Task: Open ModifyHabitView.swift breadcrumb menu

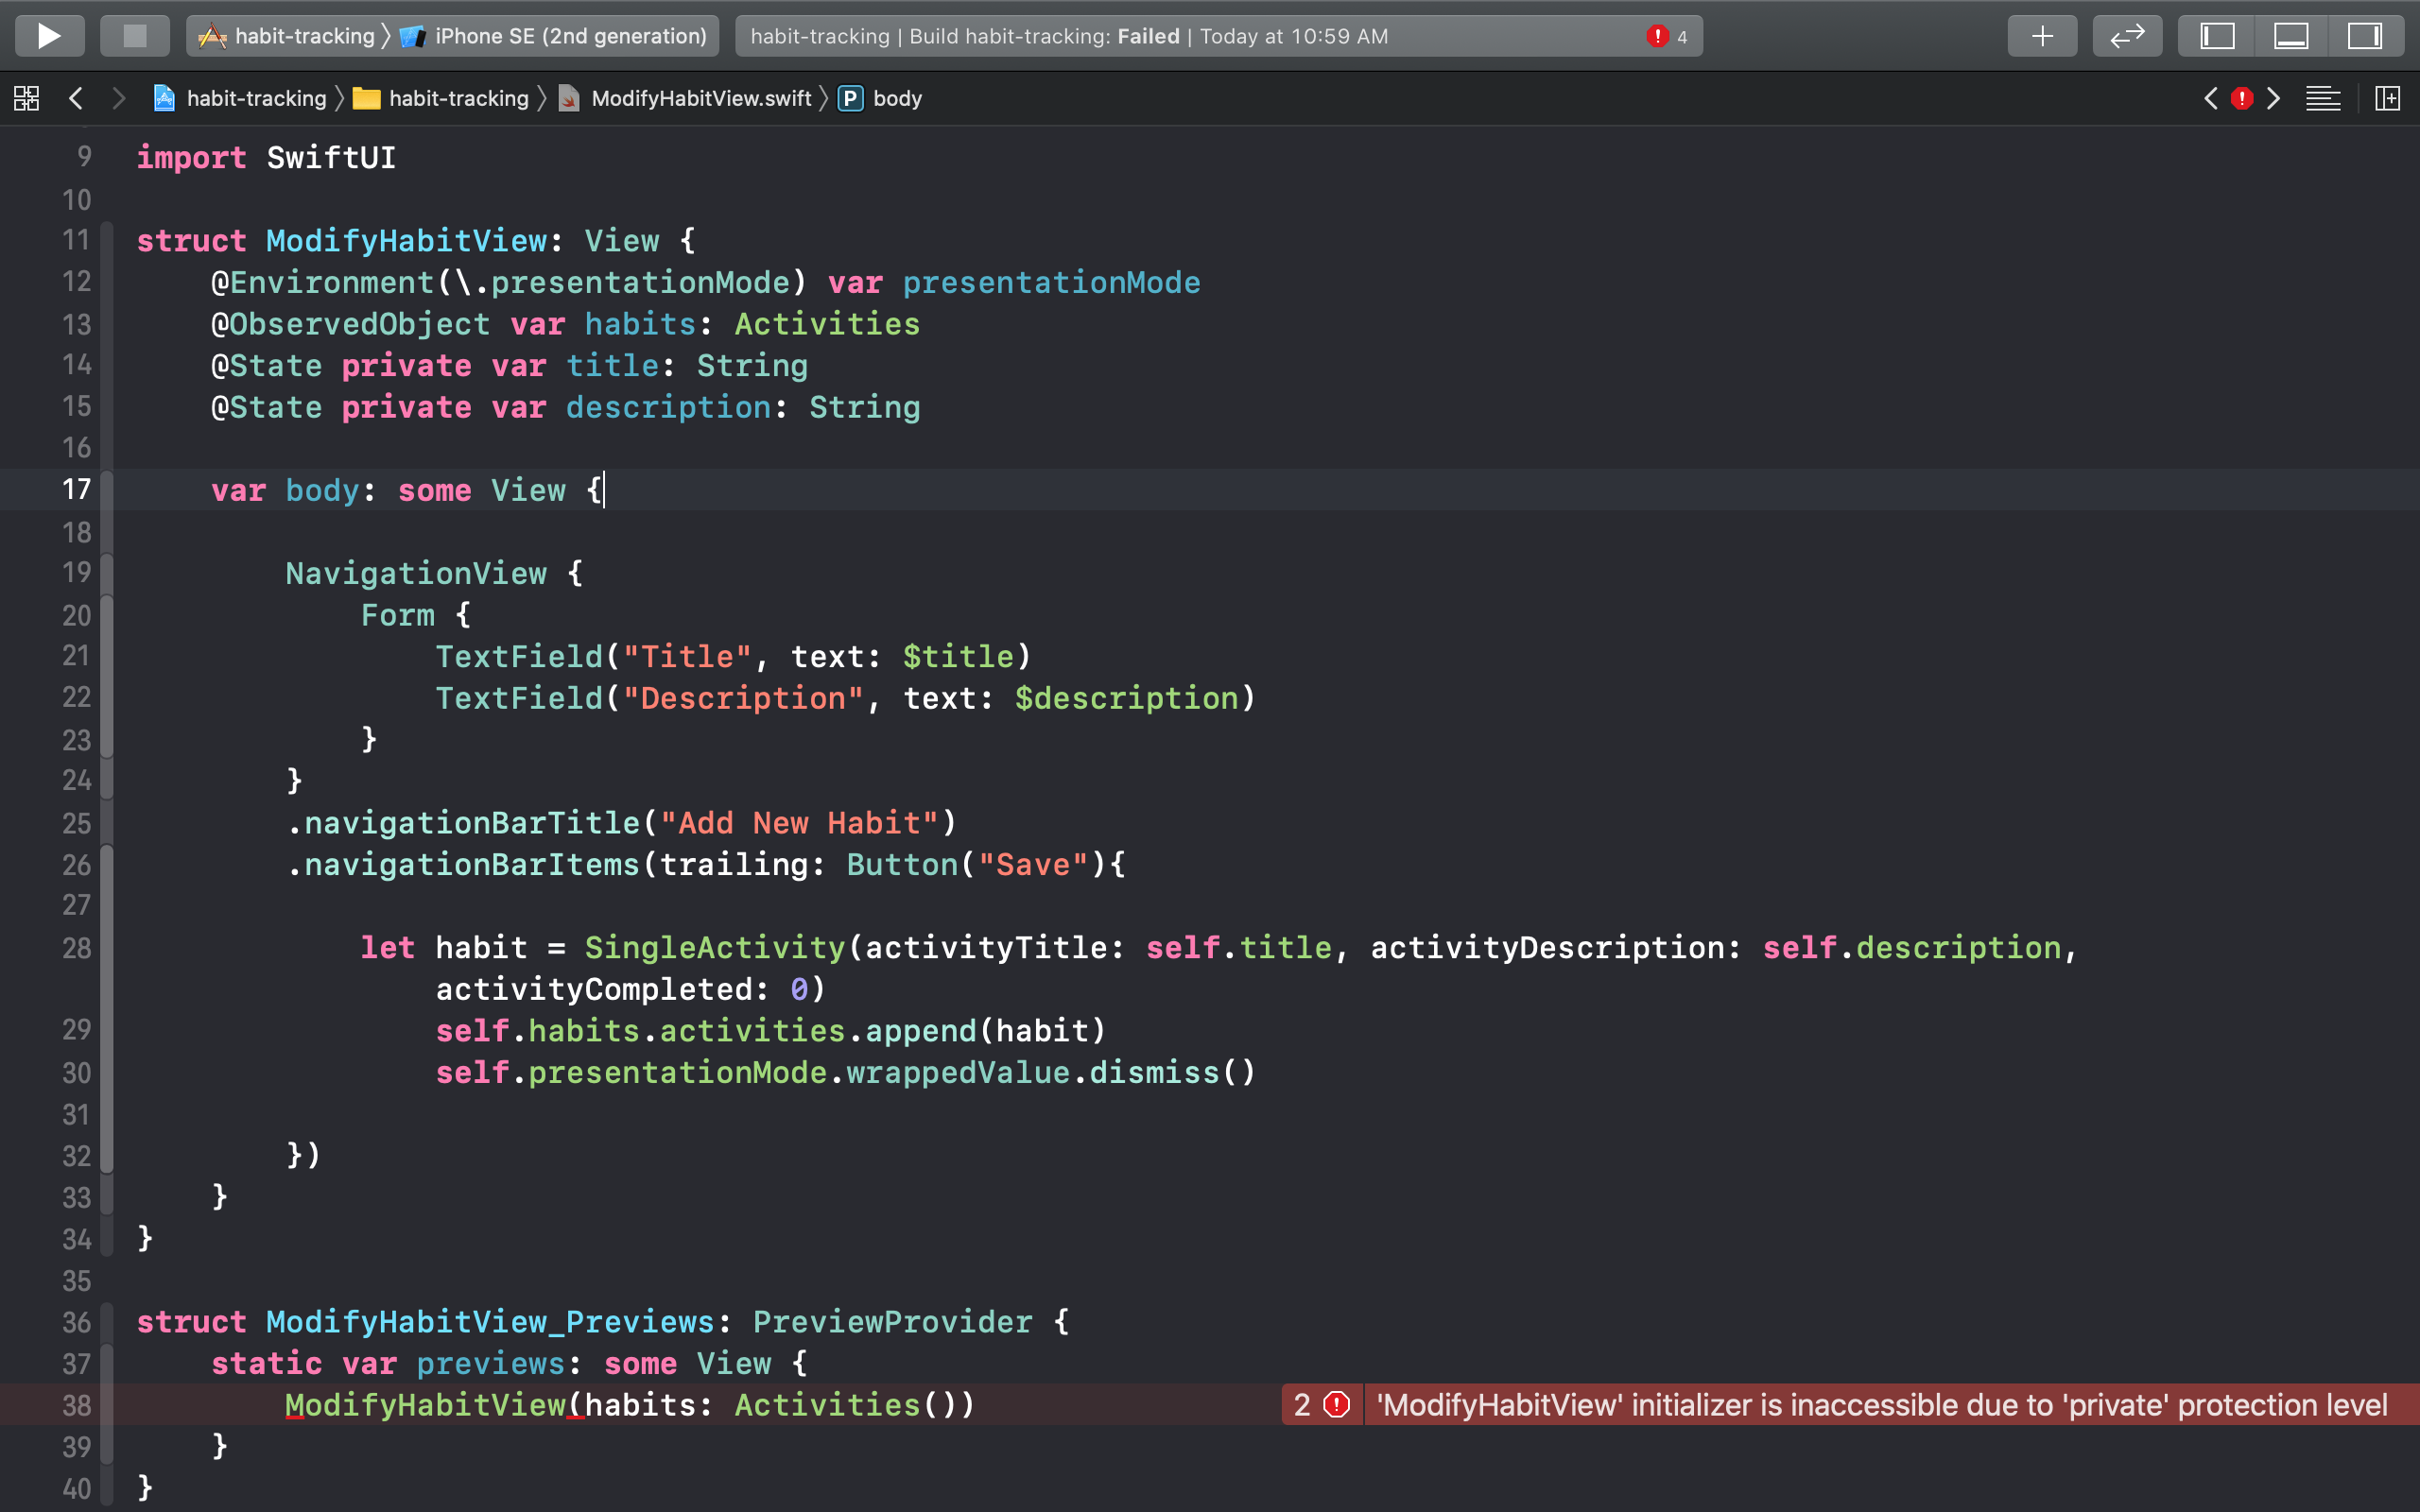Action: (x=700, y=98)
